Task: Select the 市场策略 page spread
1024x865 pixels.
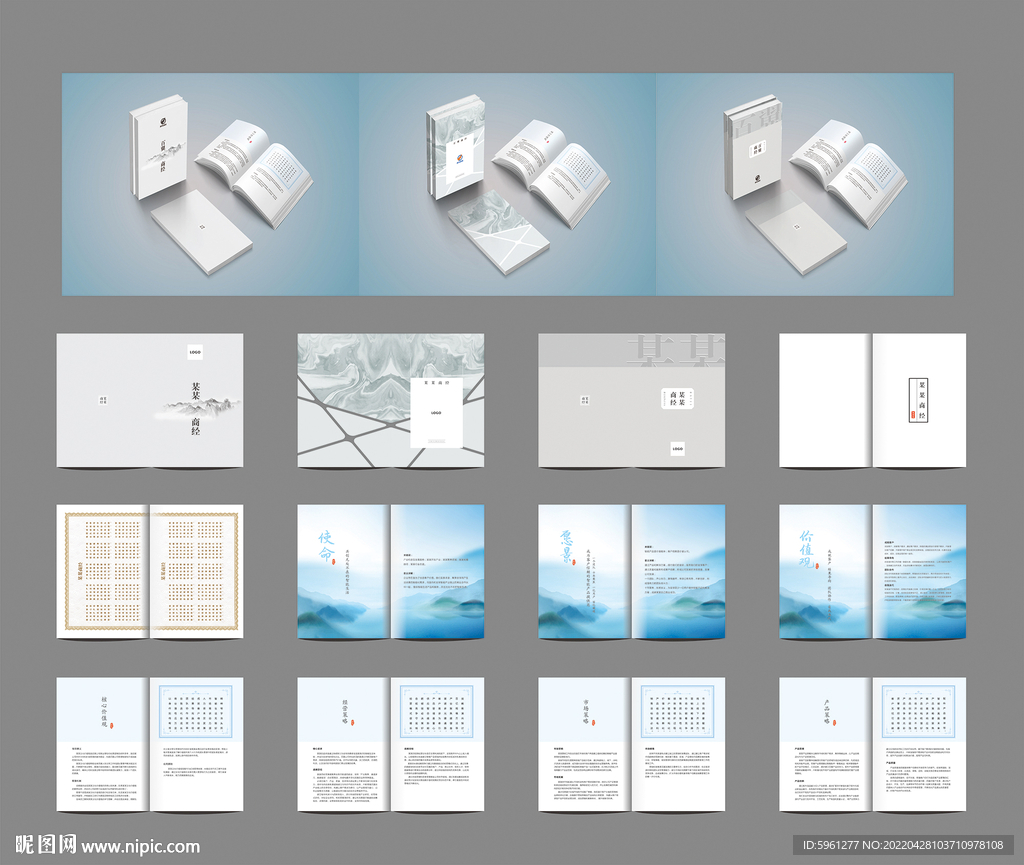Action: [x=631, y=744]
